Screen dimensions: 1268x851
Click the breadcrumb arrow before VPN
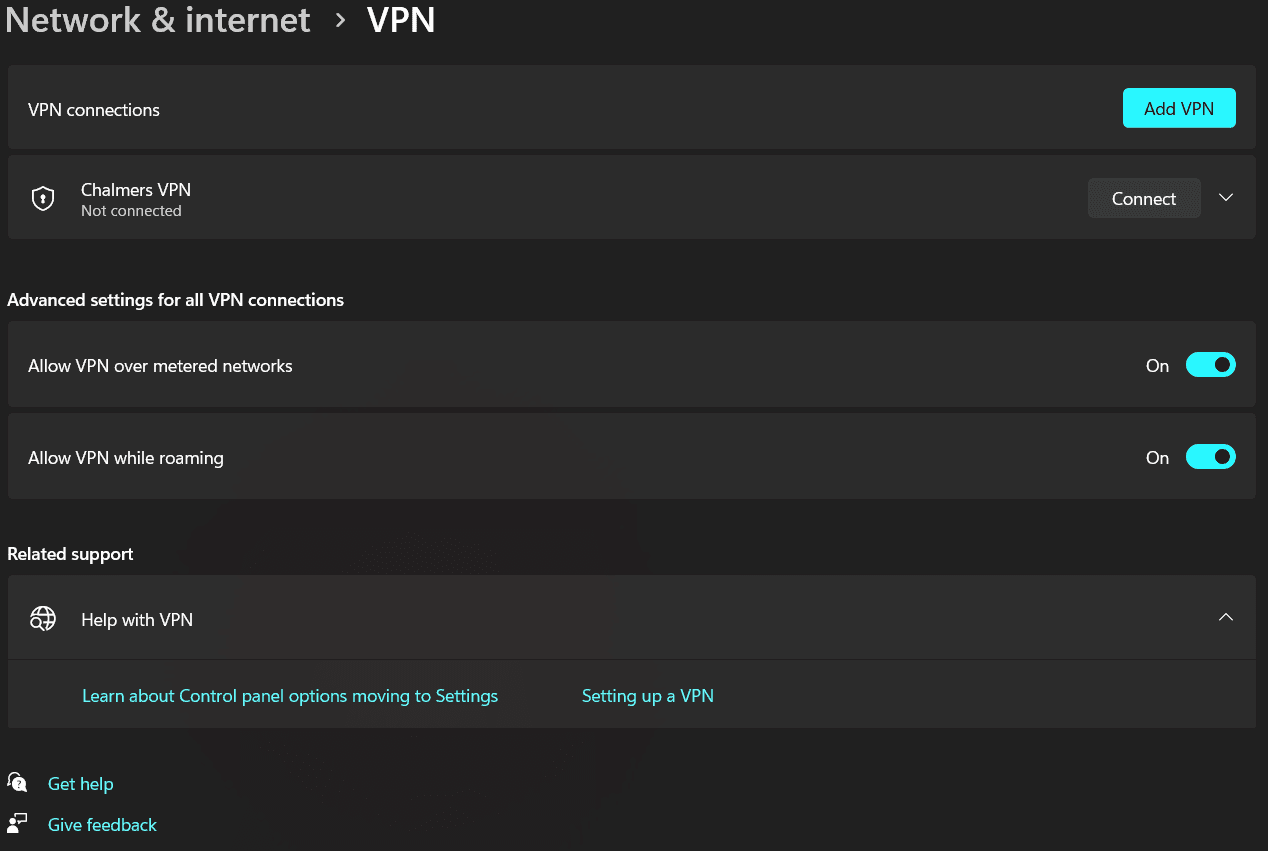[x=340, y=21]
